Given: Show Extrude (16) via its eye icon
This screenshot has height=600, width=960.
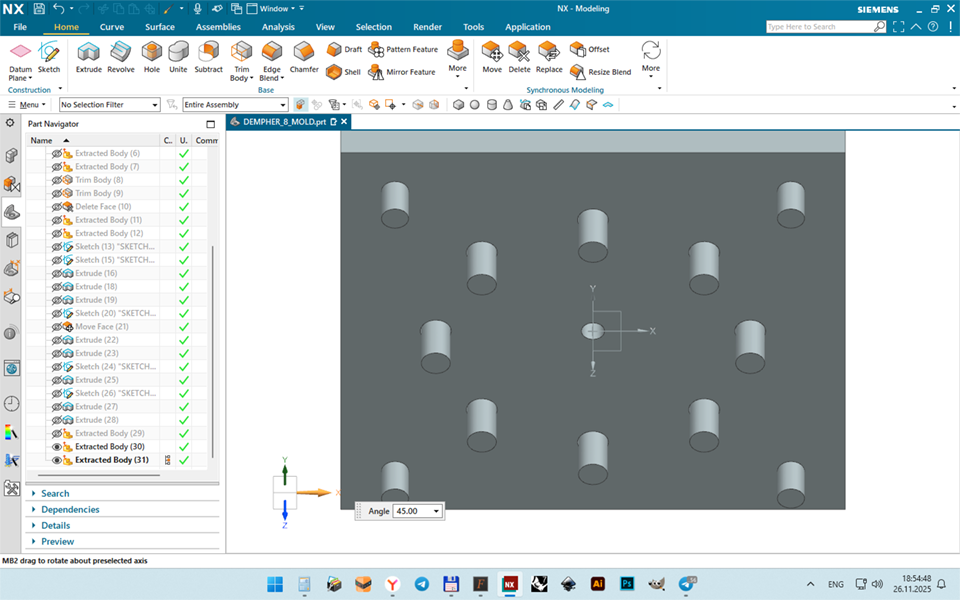Looking at the screenshot, I should pyautogui.click(x=57, y=273).
